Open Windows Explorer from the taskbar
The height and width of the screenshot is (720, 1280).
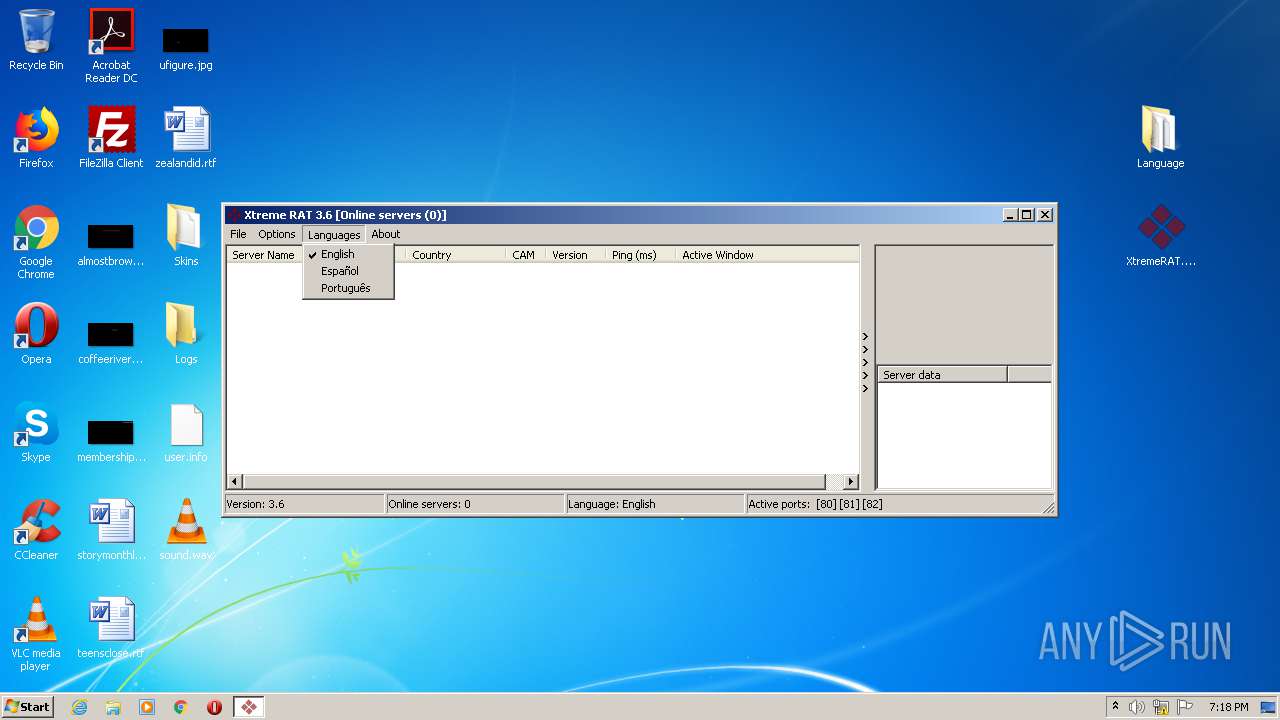pyautogui.click(x=113, y=707)
